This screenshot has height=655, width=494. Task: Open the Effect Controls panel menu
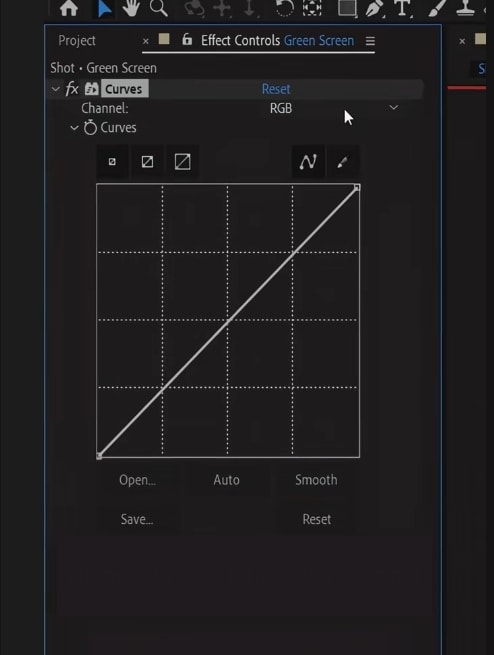click(370, 41)
